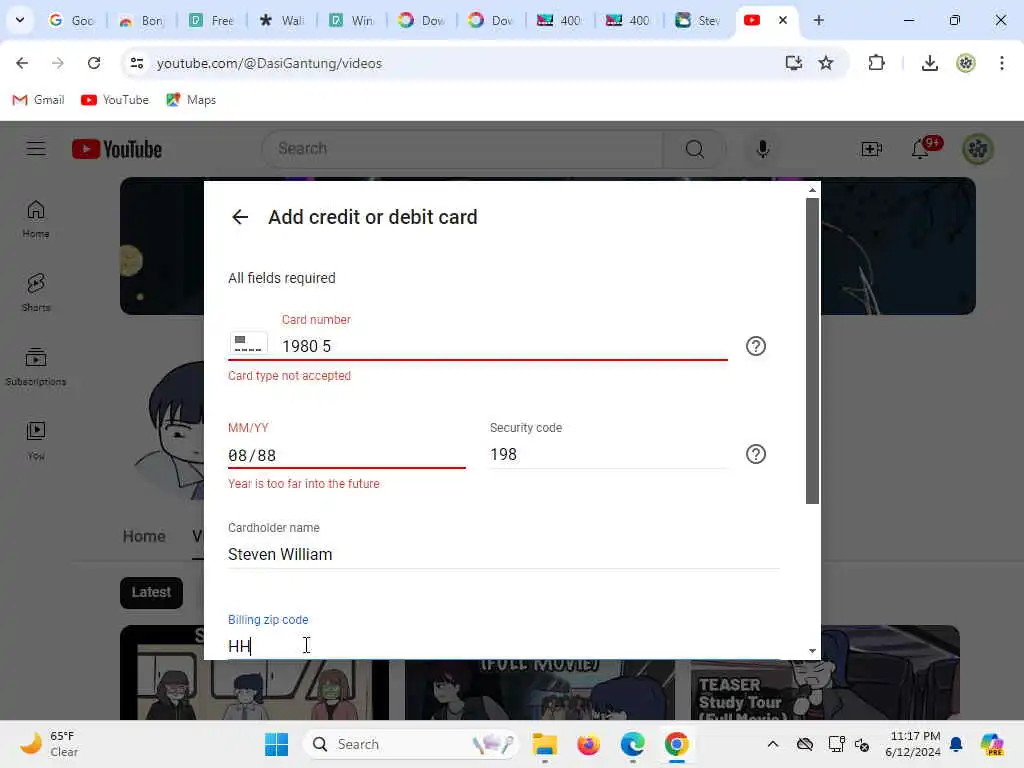
Task: Switch to the Free browser tab
Action: (212, 20)
